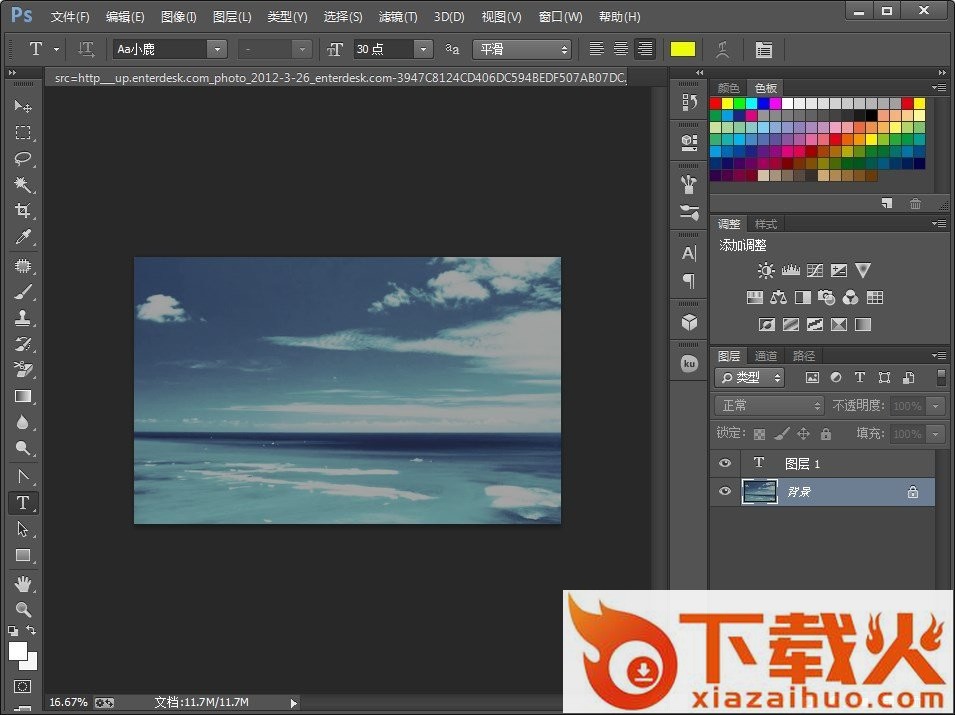This screenshot has width=955, height=715.
Task: Click the yellow text color swatch
Action: tap(683, 49)
